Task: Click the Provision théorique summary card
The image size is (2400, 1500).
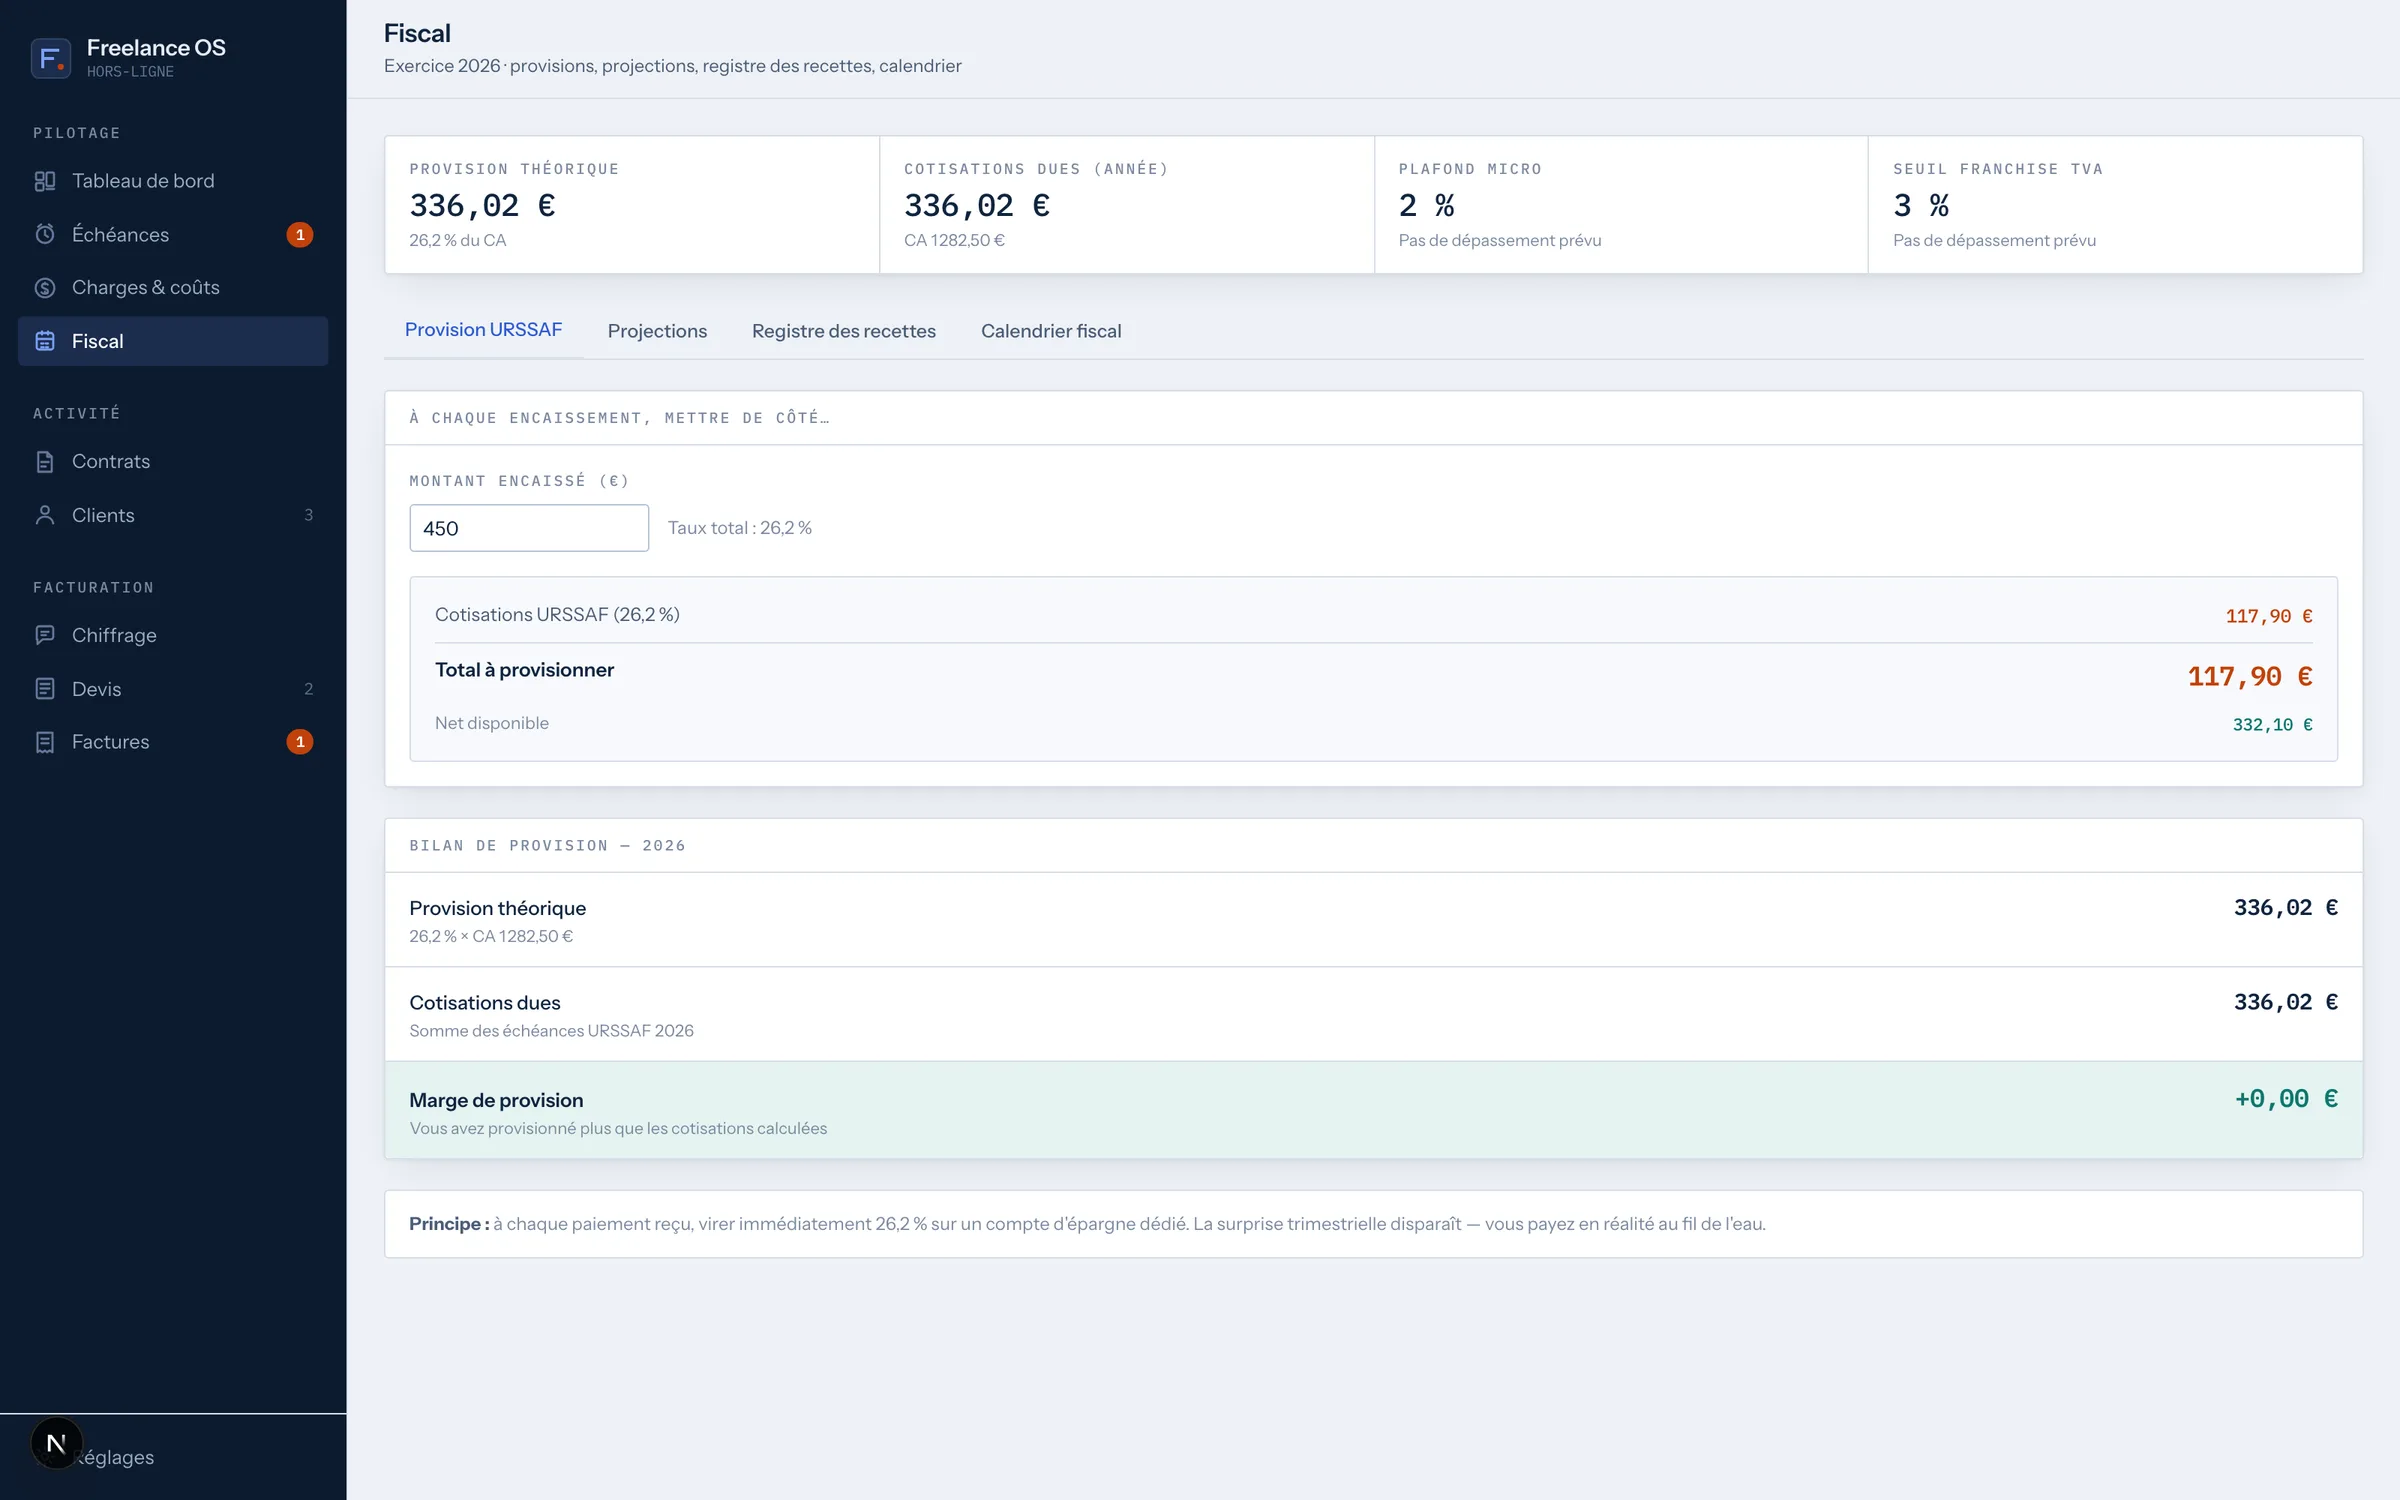Action: click(632, 205)
